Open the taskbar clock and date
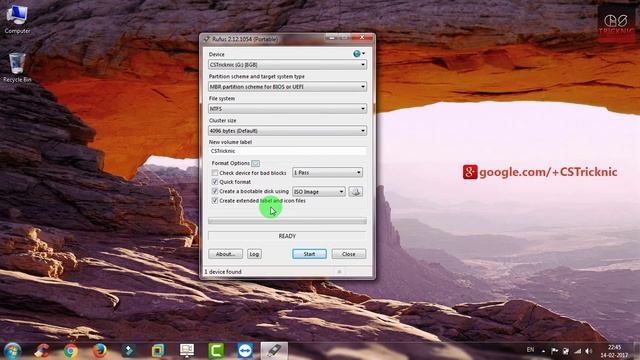Screen dimensions: 640x360 [614, 351]
